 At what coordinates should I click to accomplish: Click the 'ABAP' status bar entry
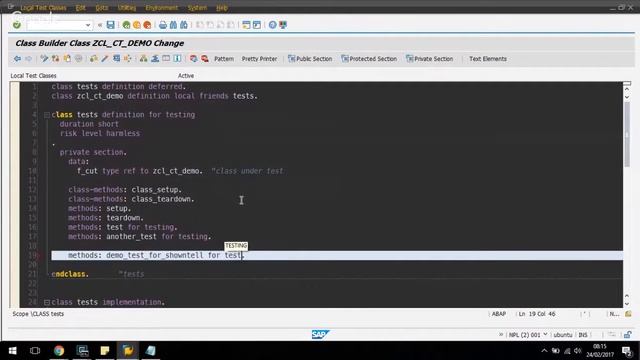click(x=499, y=314)
